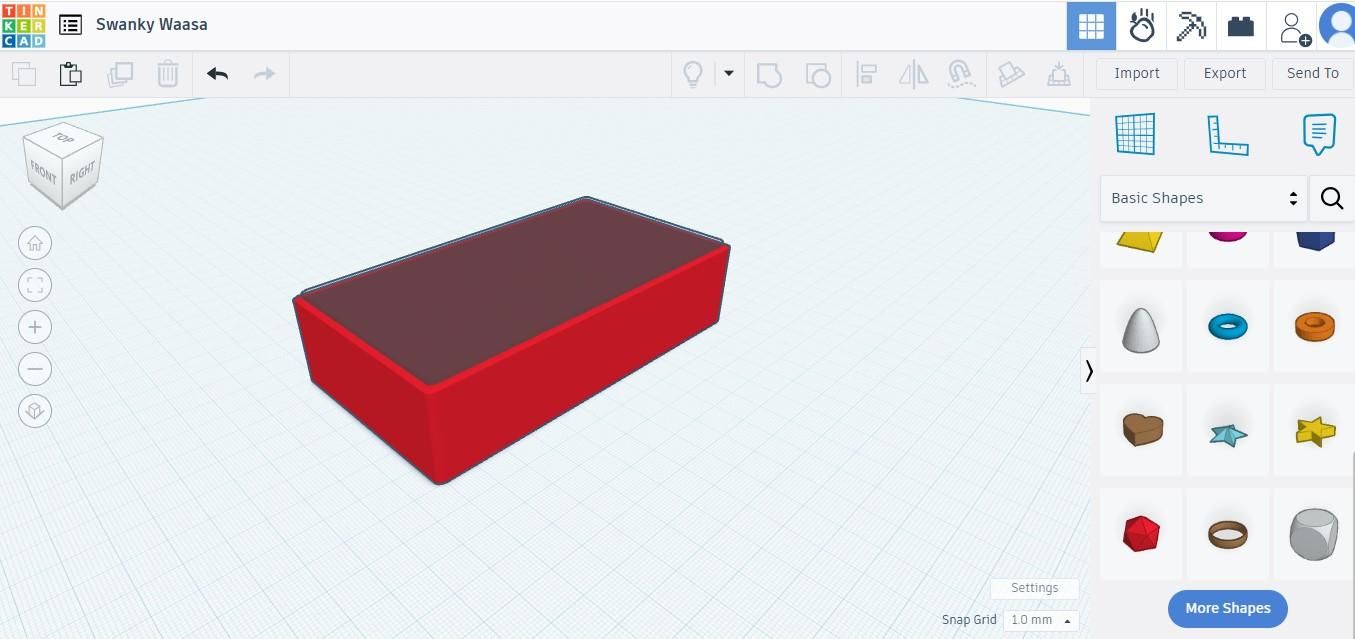Click the Align tool
Viewport: 1355px width, 639px height.
tap(867, 74)
